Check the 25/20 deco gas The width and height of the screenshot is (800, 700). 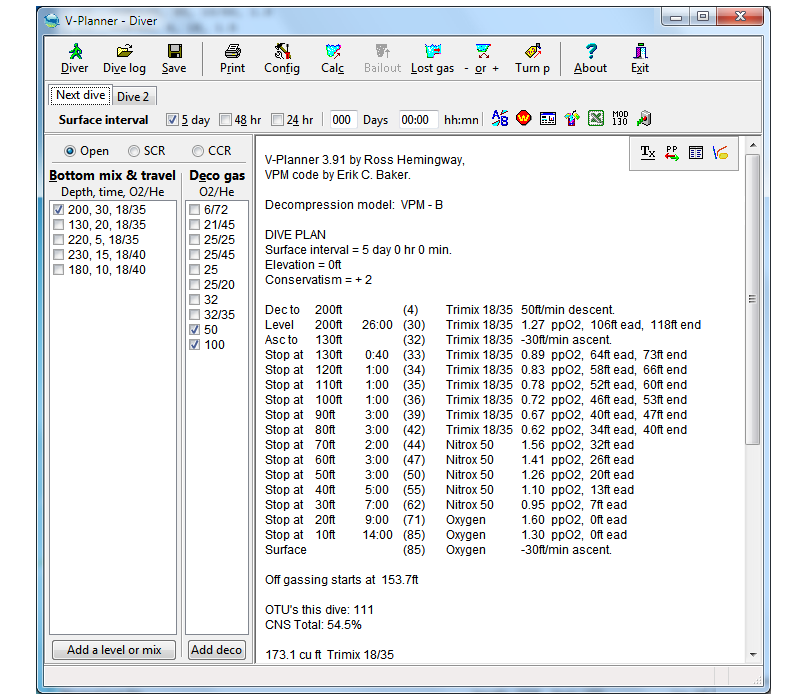194,285
